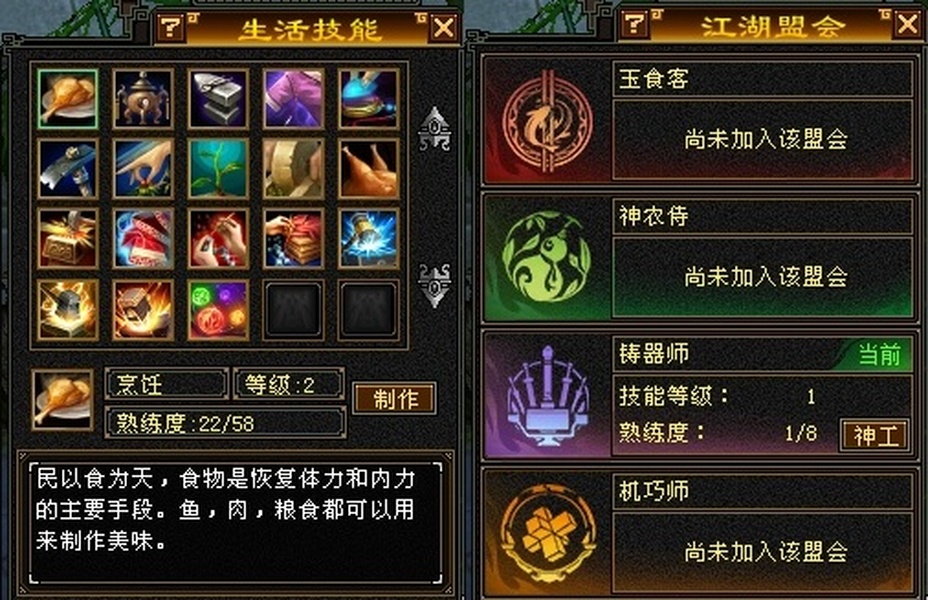
Task: Click the red gift wrapping skill icon
Action: tap(143, 239)
